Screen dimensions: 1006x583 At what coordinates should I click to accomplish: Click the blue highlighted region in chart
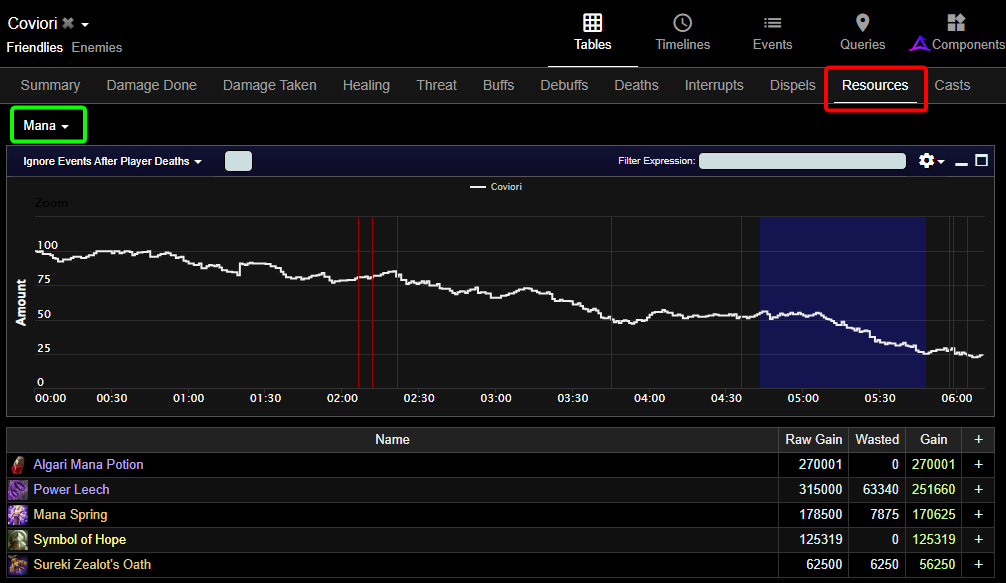tap(842, 301)
